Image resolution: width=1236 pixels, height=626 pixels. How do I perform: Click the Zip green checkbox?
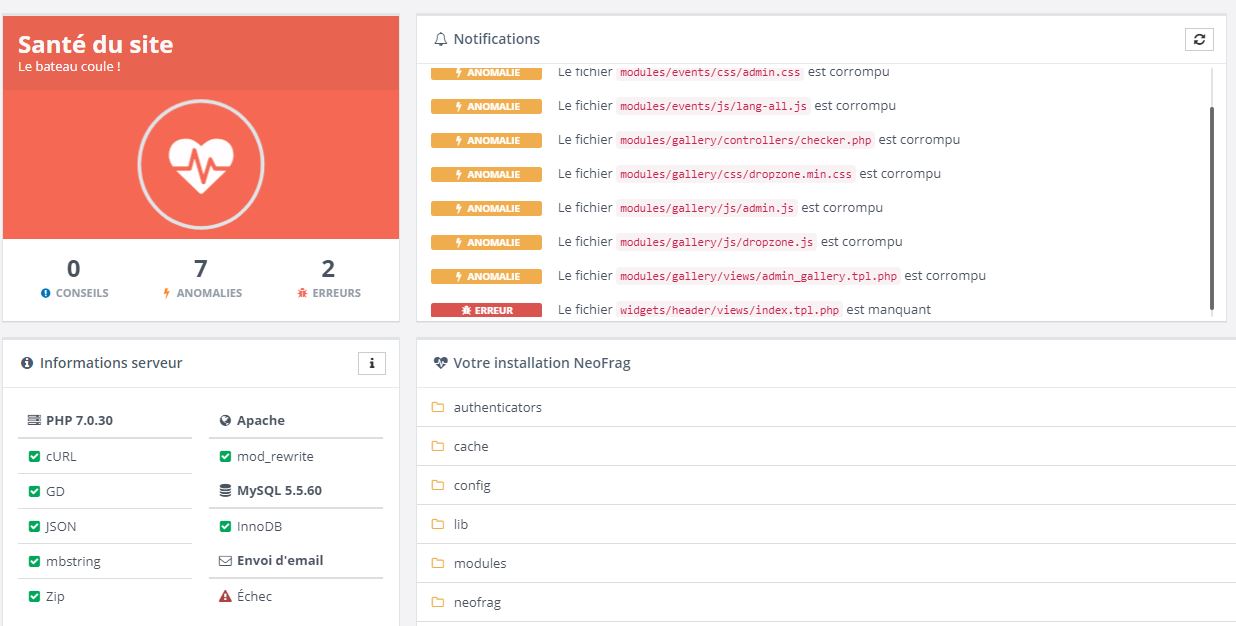tap(34, 596)
